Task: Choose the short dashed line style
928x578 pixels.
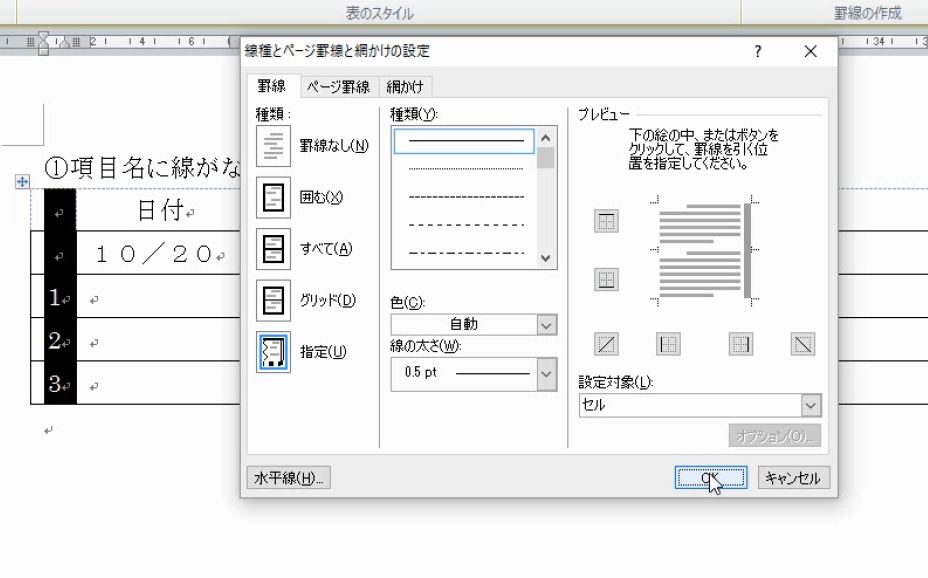Action: [x=465, y=196]
